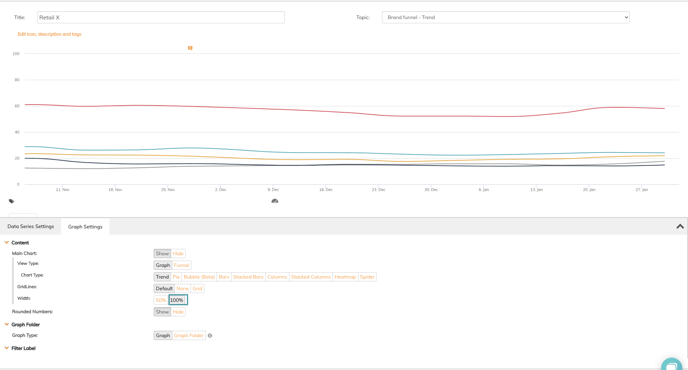Click the Title input field
The image size is (688, 370).
[161, 18]
